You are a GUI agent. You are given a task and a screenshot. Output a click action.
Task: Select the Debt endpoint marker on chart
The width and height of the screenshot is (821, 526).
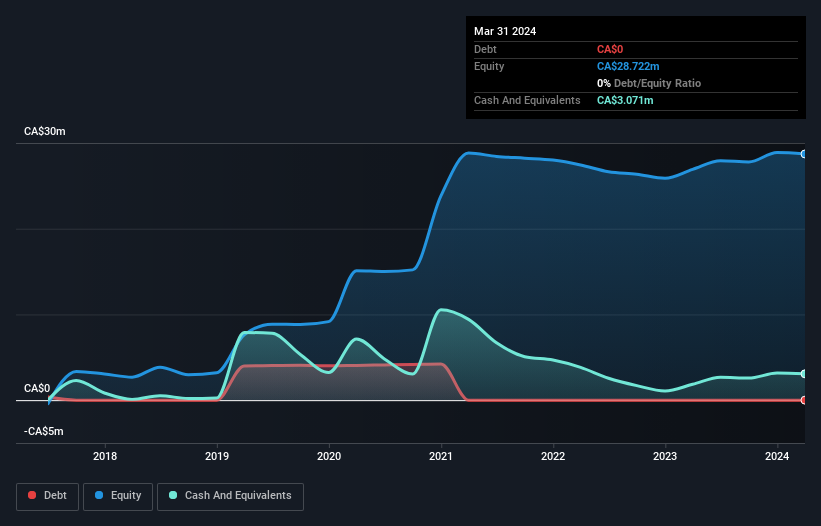(x=804, y=400)
